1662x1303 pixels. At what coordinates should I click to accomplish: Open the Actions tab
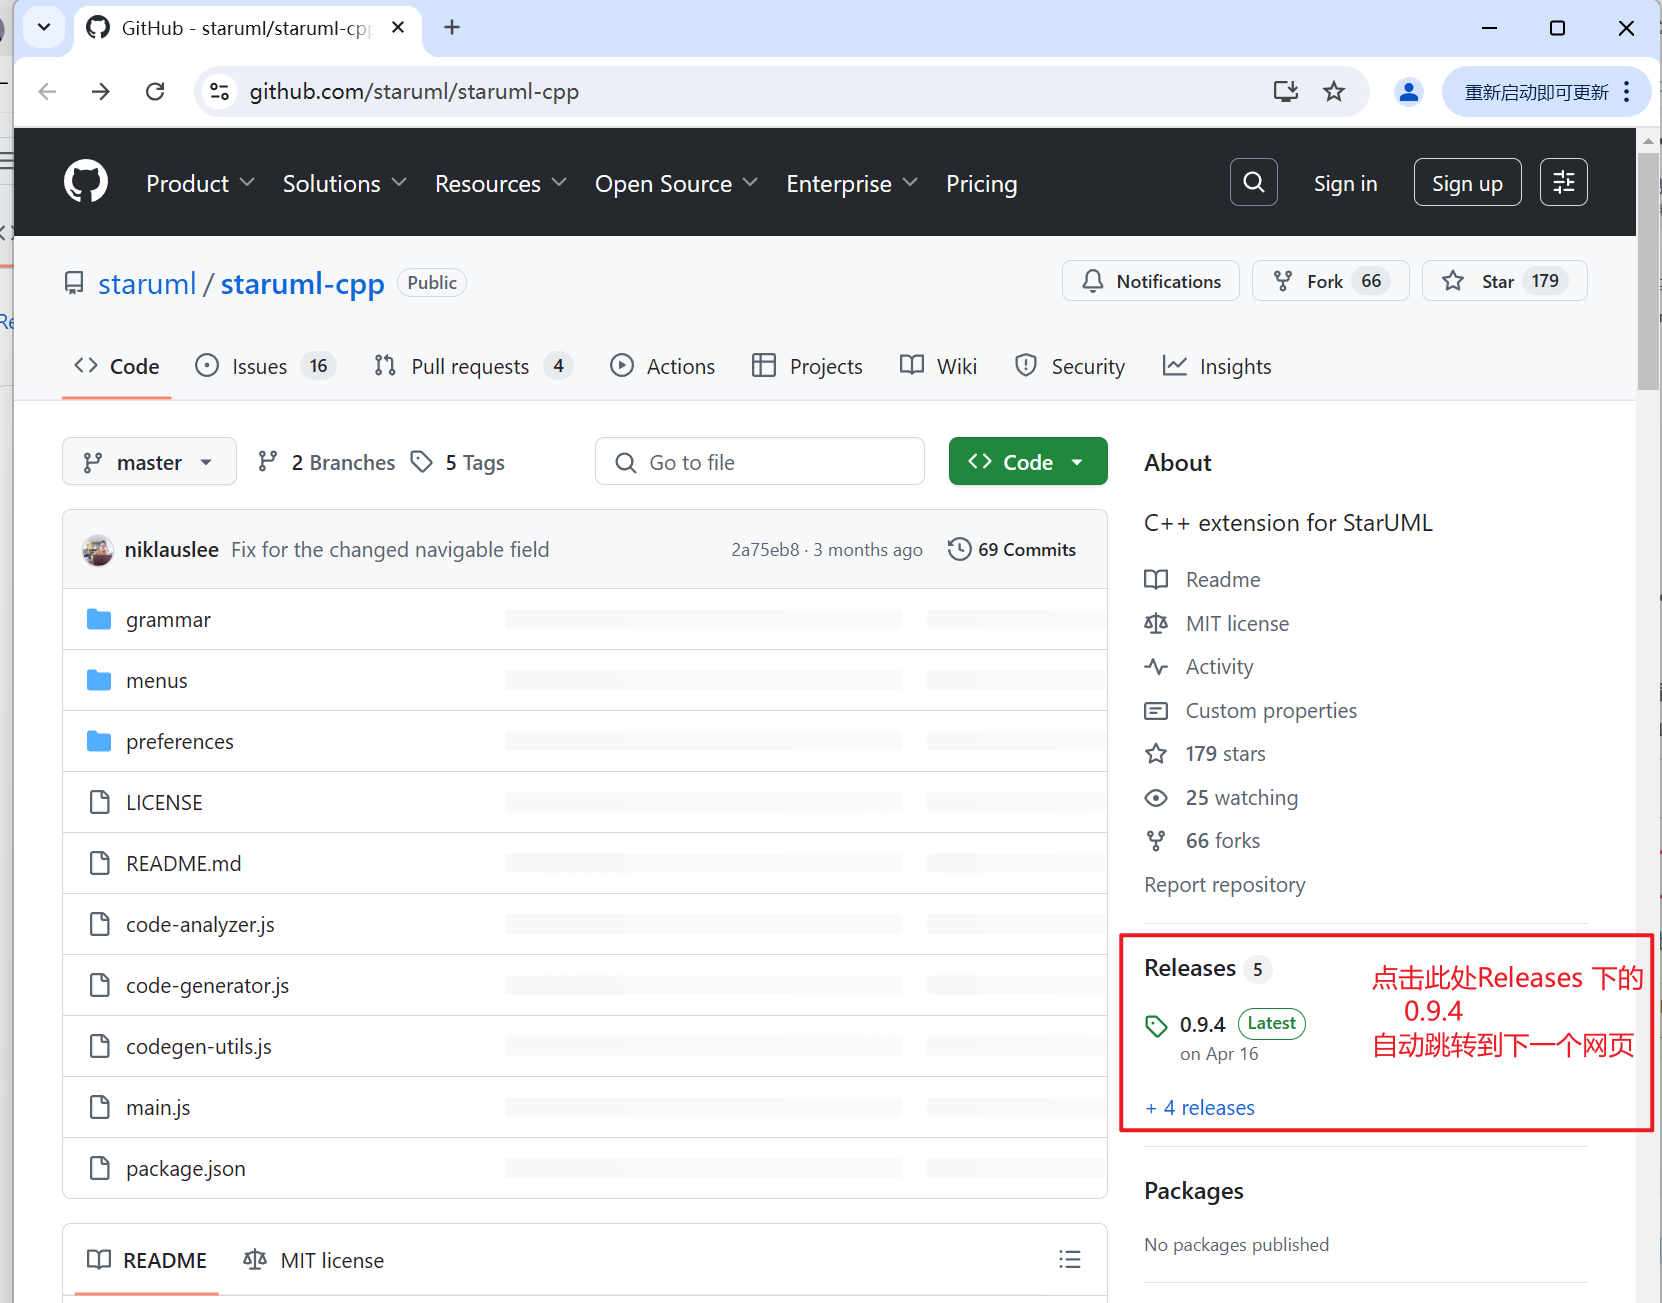662,366
